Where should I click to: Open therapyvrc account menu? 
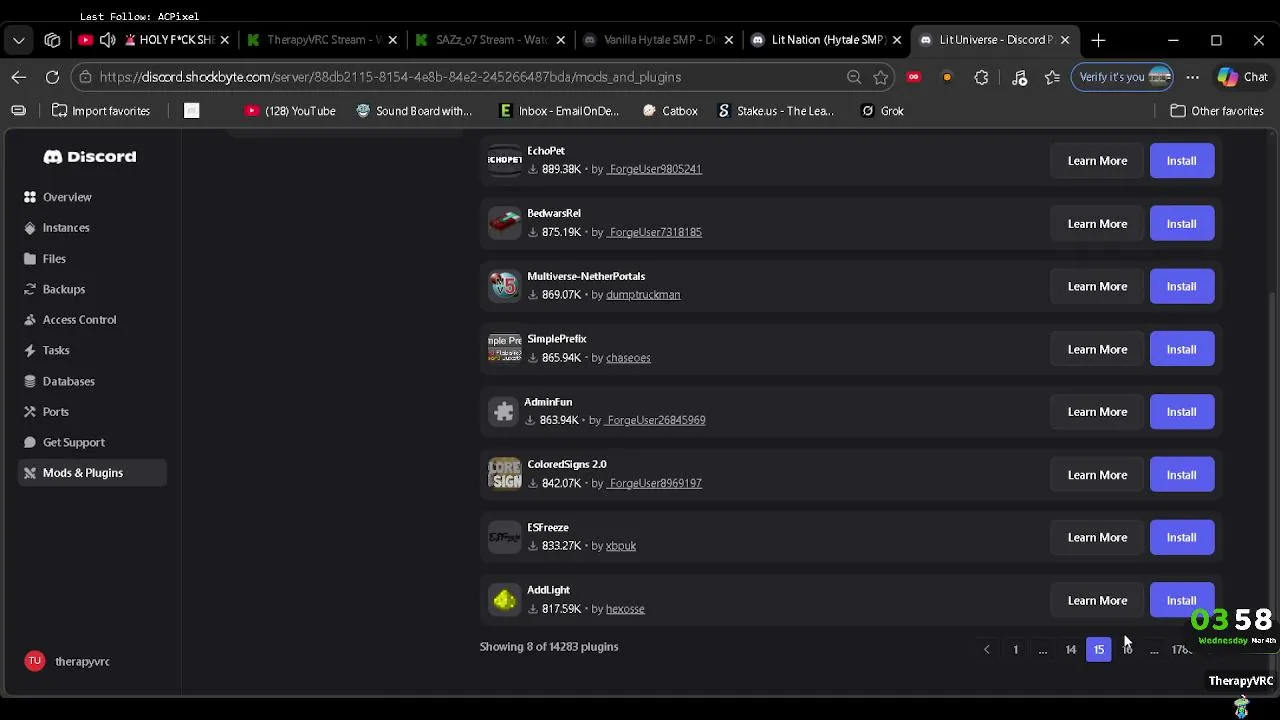coord(68,661)
